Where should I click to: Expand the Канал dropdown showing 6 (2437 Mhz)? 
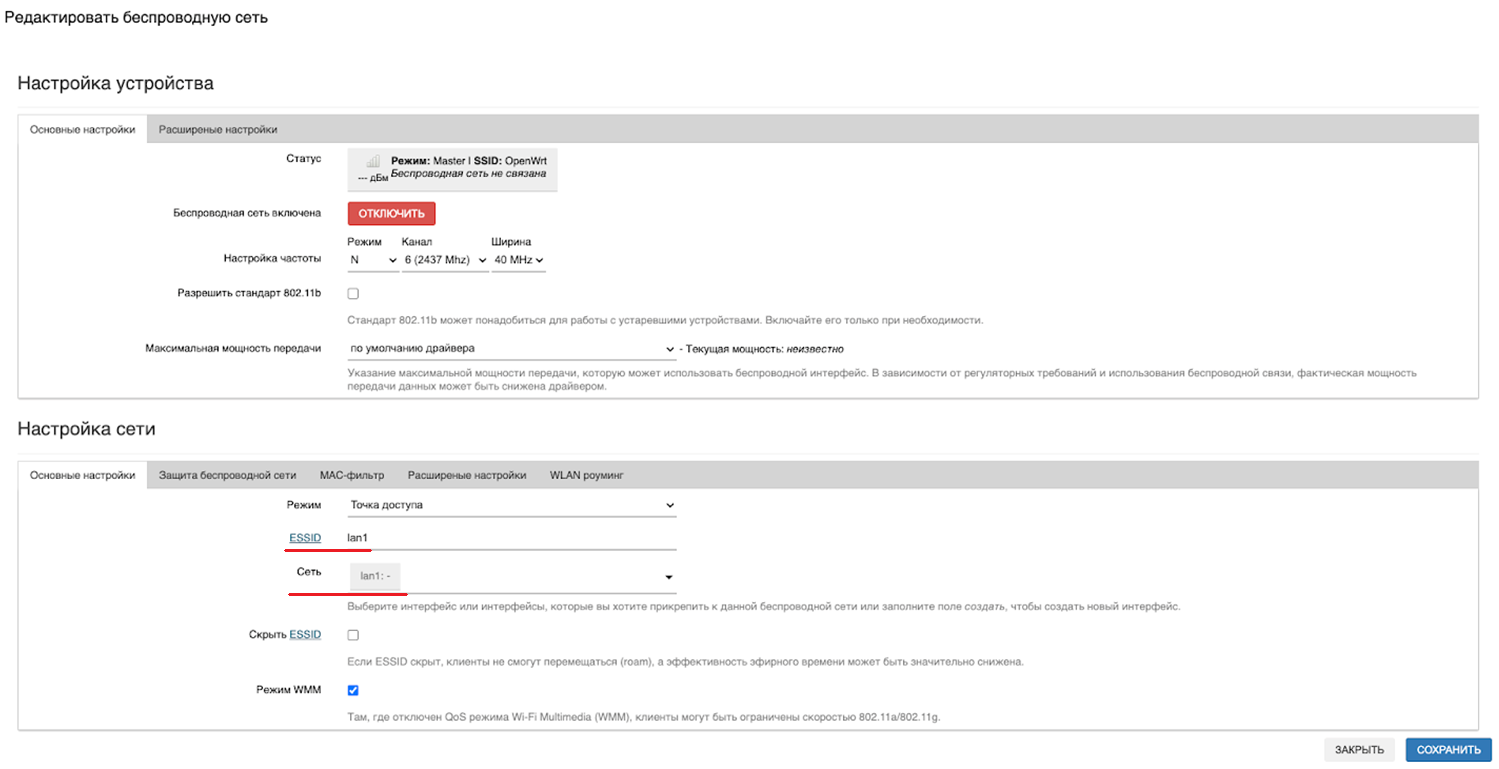(x=444, y=260)
